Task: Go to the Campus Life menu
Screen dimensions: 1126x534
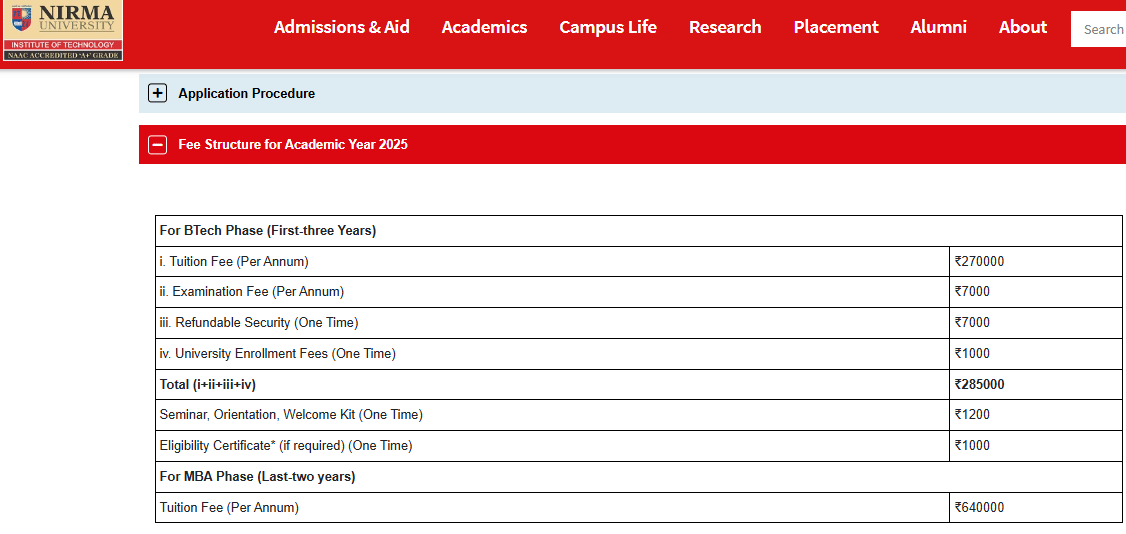Action: coord(608,27)
